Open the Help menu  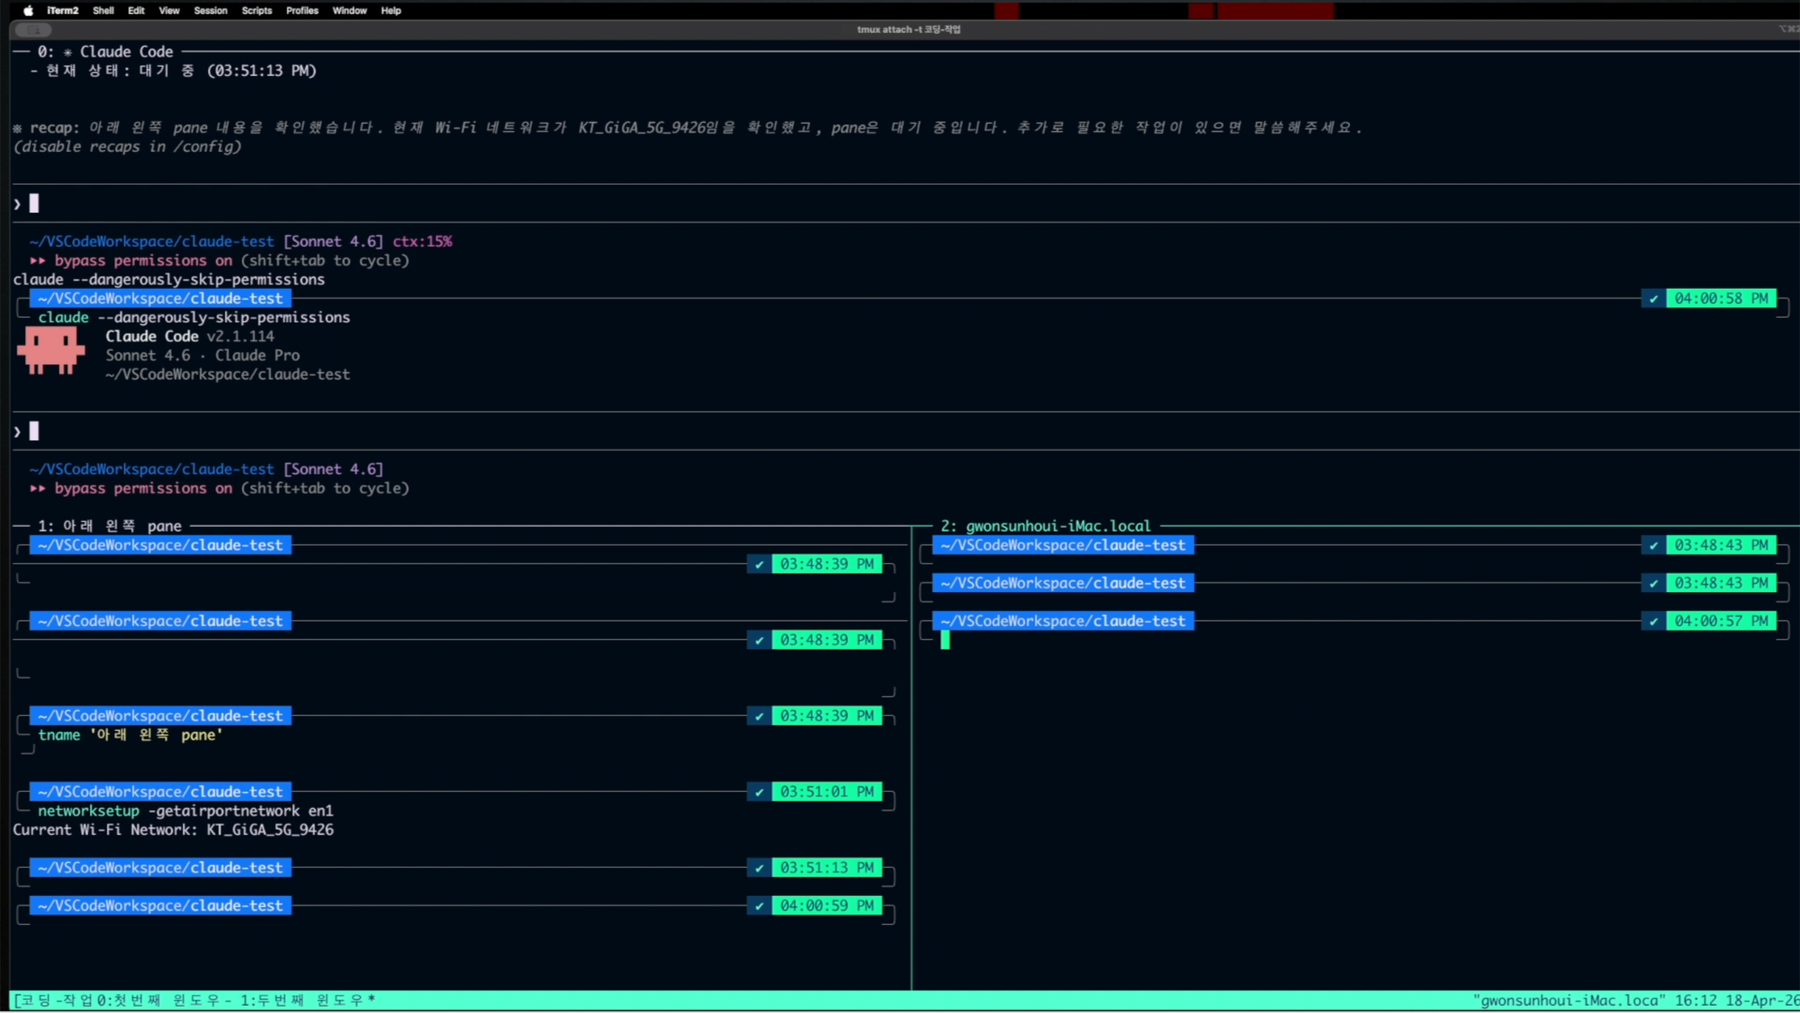pos(391,10)
